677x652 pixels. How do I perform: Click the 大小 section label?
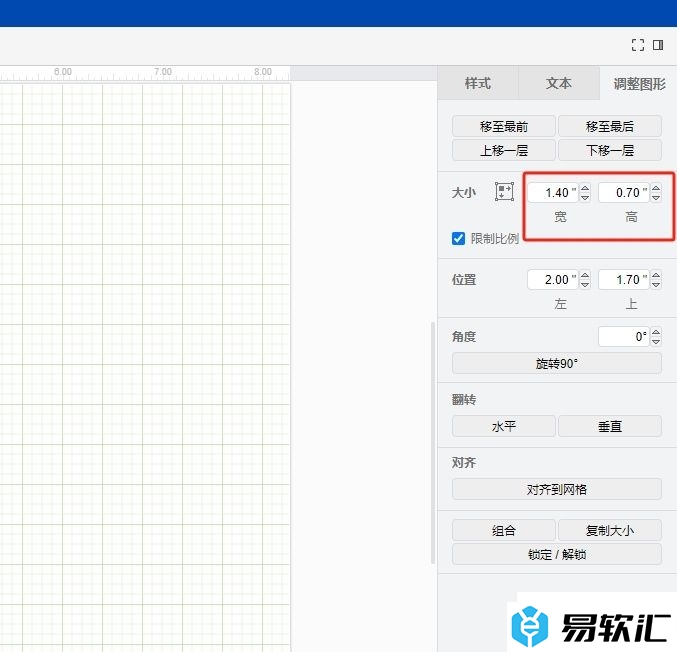[464, 193]
